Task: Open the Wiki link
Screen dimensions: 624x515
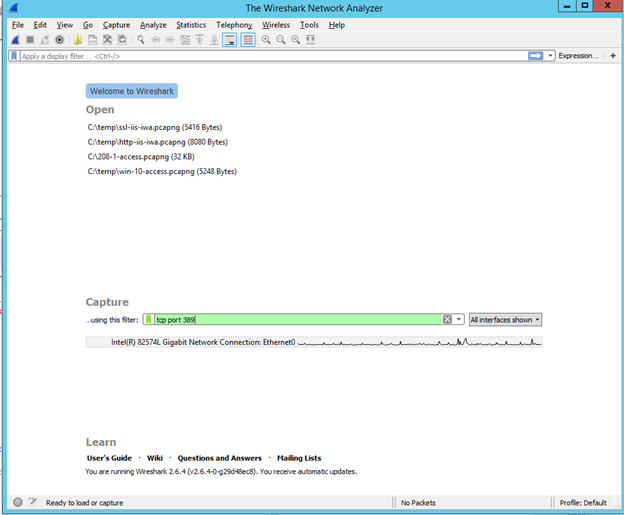Action: [x=155, y=458]
